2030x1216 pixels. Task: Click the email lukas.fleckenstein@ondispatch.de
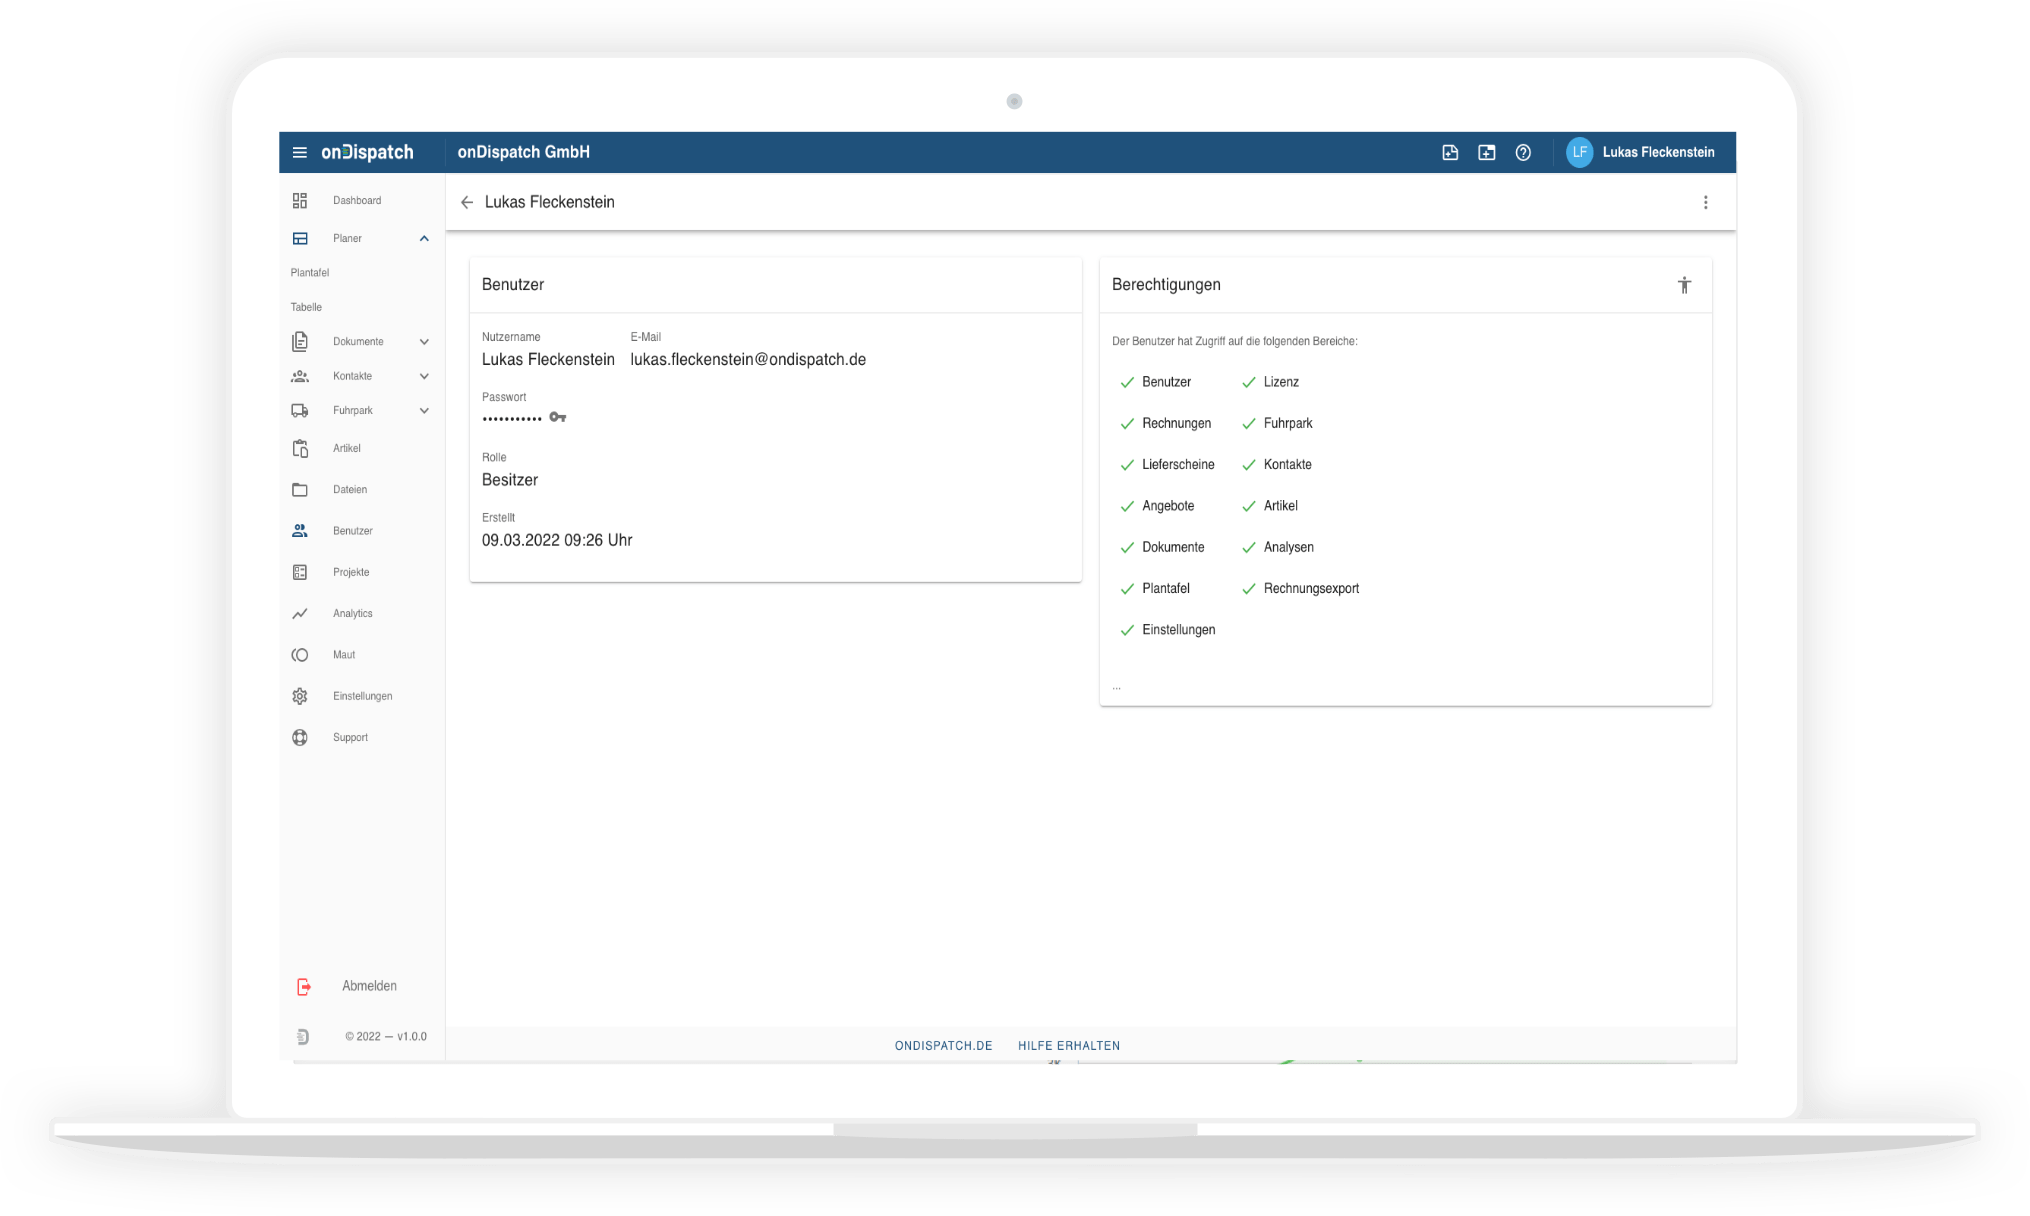coord(748,359)
